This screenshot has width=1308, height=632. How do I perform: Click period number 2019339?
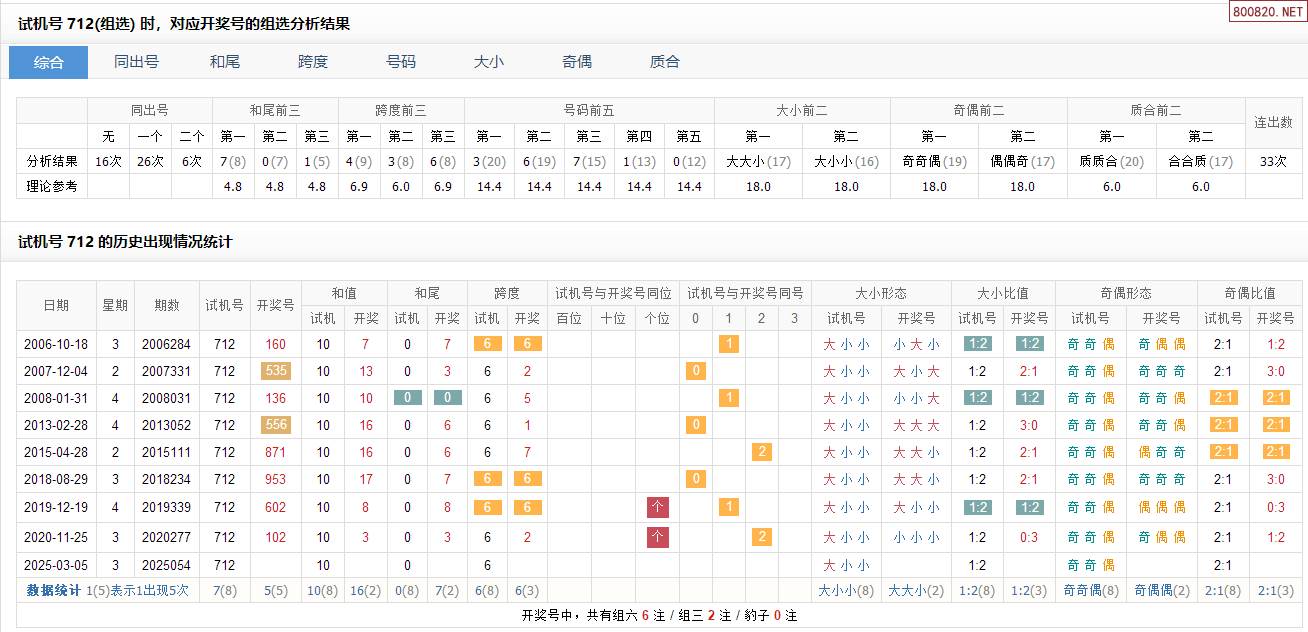click(x=166, y=507)
